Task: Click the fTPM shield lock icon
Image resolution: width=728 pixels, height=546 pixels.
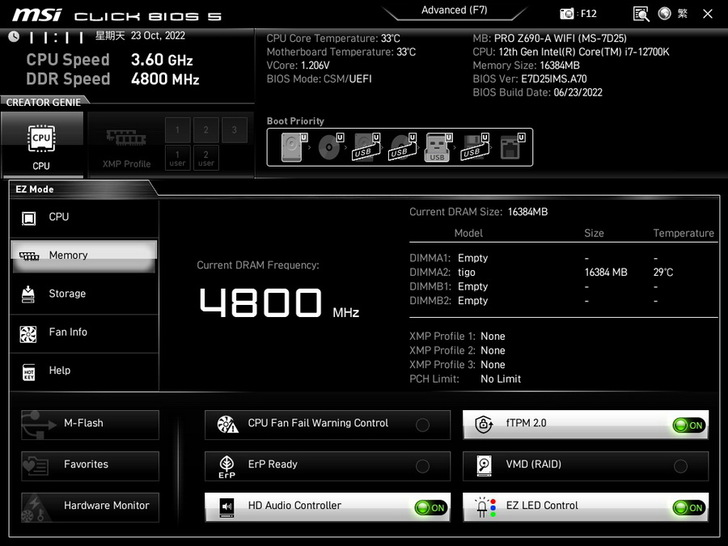Action: pyautogui.click(x=483, y=424)
